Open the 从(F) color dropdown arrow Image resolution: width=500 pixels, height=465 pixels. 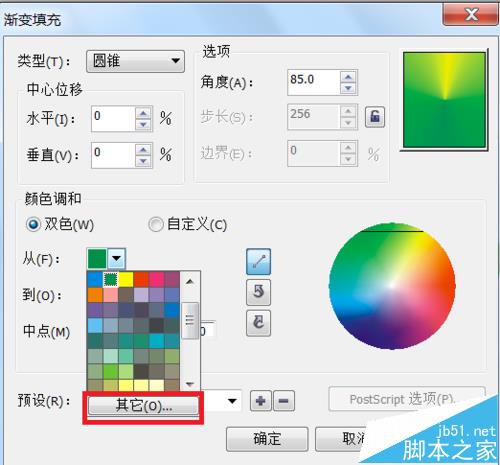click(x=116, y=258)
